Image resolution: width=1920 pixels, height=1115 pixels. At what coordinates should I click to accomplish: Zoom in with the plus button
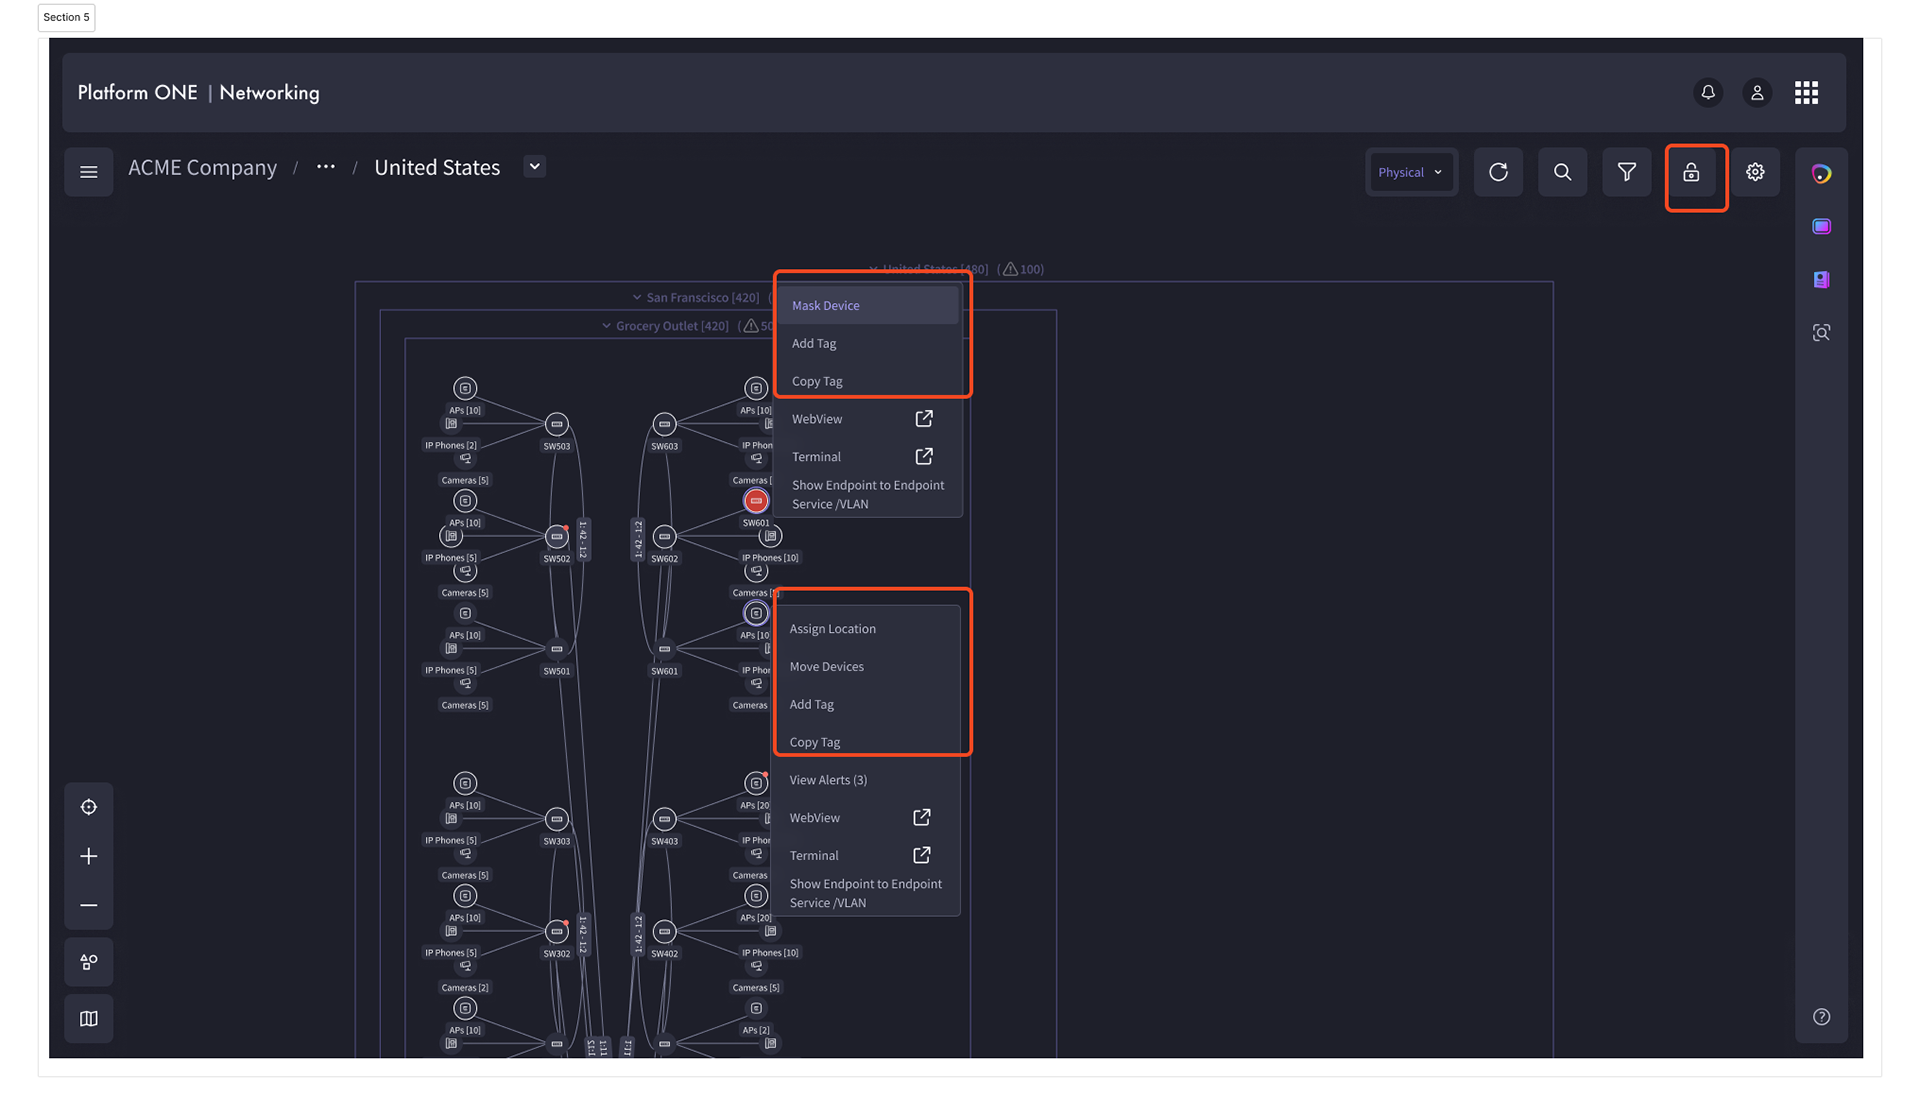coord(89,856)
